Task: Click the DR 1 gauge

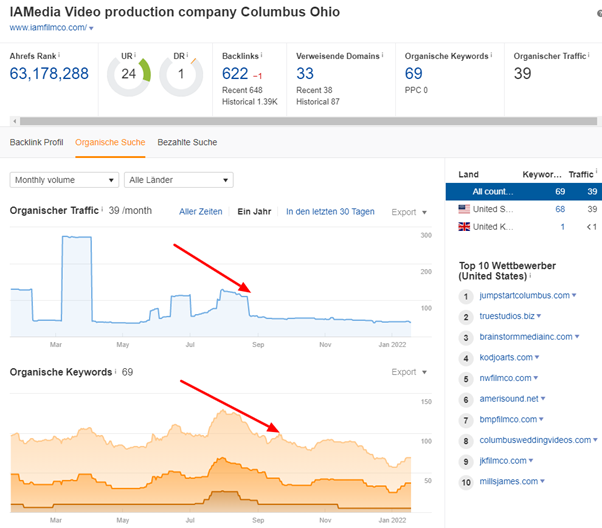Action: click(181, 76)
